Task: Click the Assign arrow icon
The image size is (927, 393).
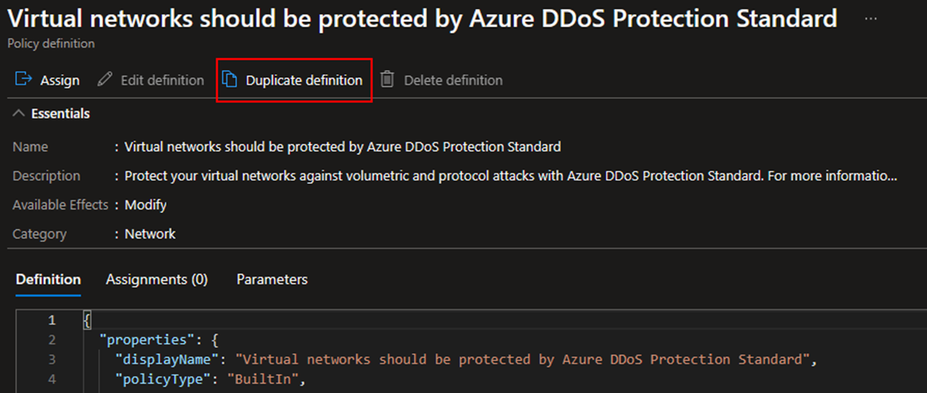Action: click(x=23, y=79)
